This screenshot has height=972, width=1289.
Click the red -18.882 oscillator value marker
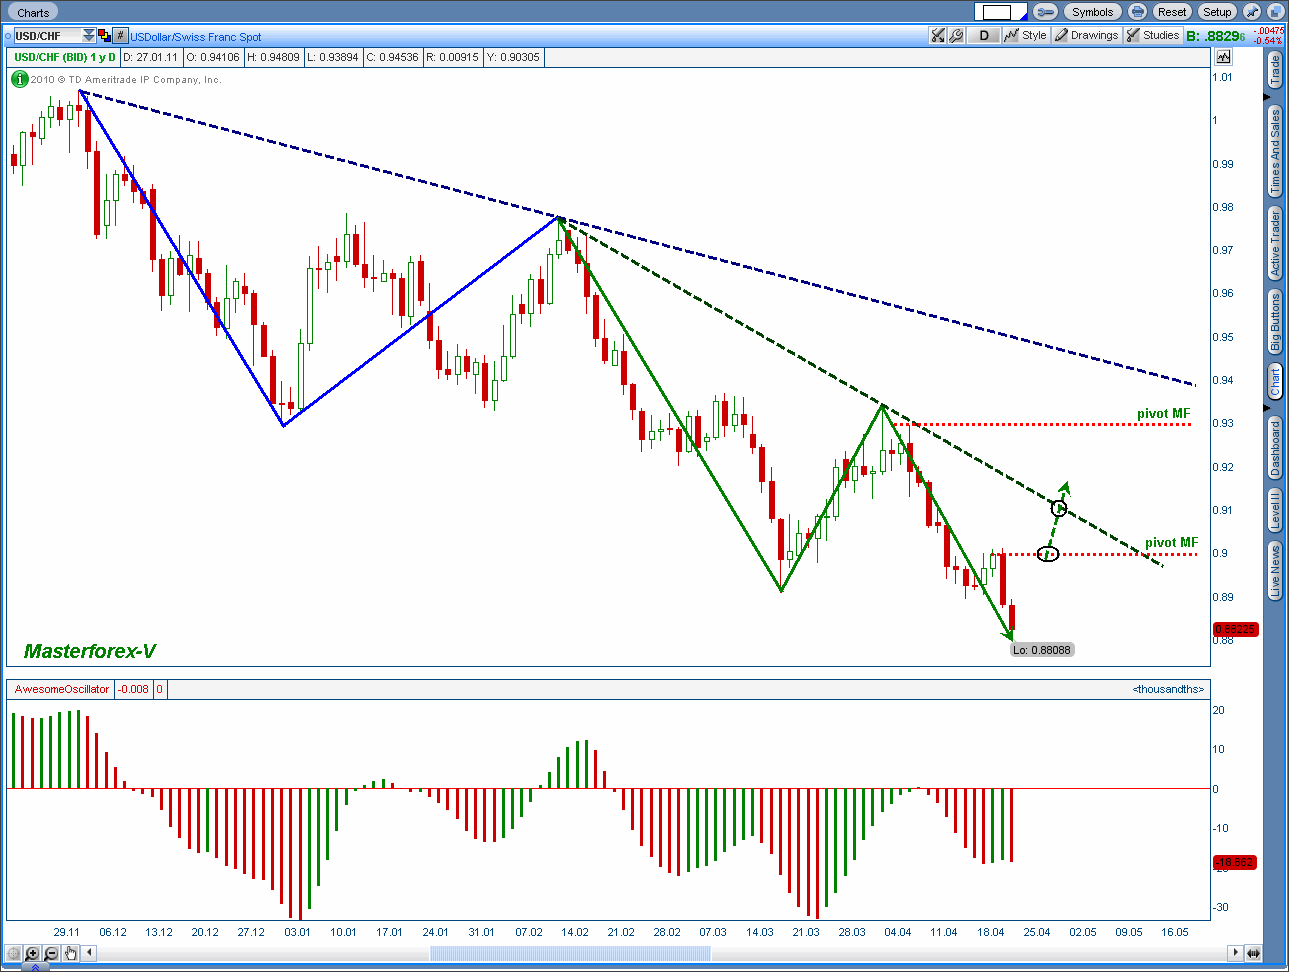click(1235, 862)
